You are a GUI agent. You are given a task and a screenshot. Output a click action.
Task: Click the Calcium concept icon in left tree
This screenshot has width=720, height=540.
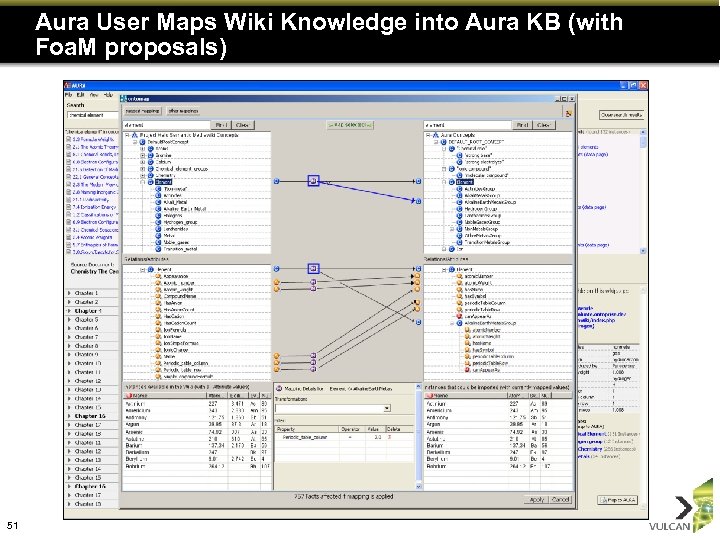[151, 162]
